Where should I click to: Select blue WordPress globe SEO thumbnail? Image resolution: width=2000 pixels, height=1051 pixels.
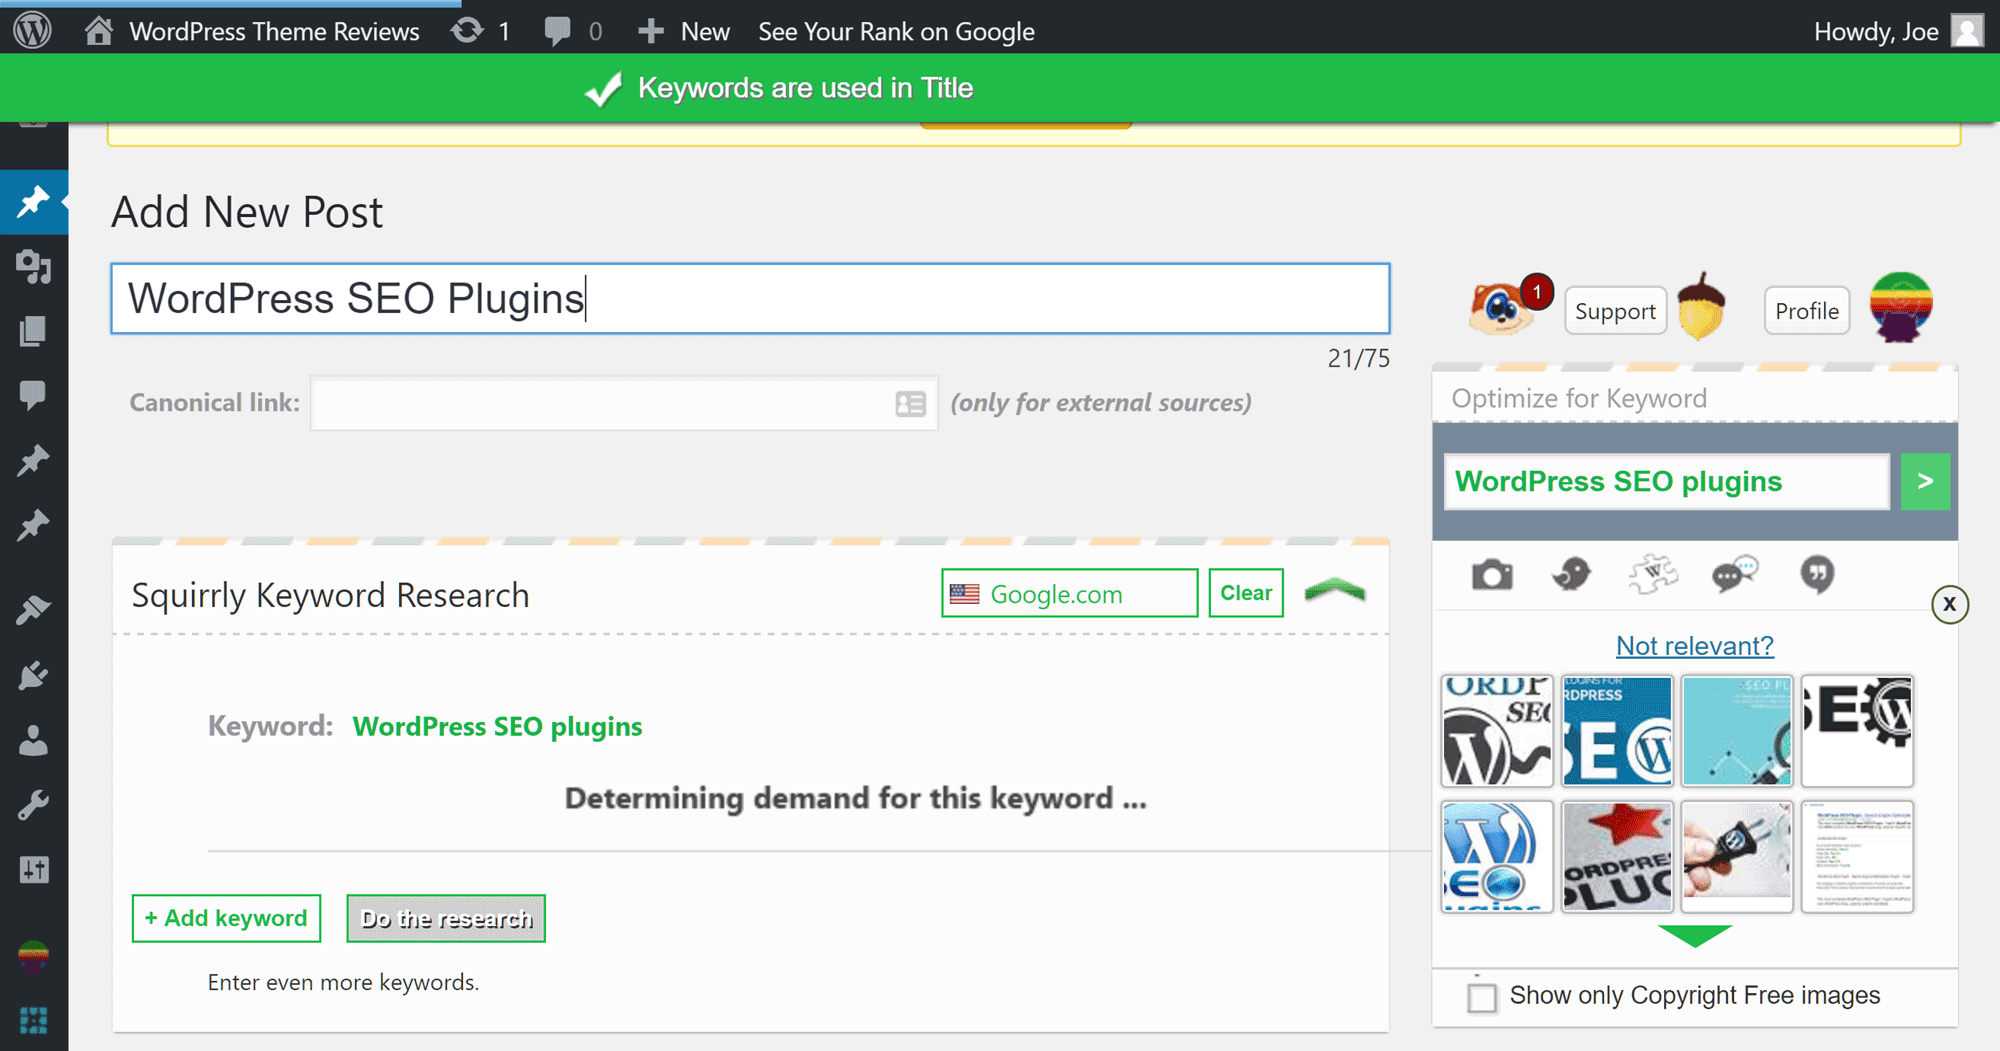point(1497,857)
